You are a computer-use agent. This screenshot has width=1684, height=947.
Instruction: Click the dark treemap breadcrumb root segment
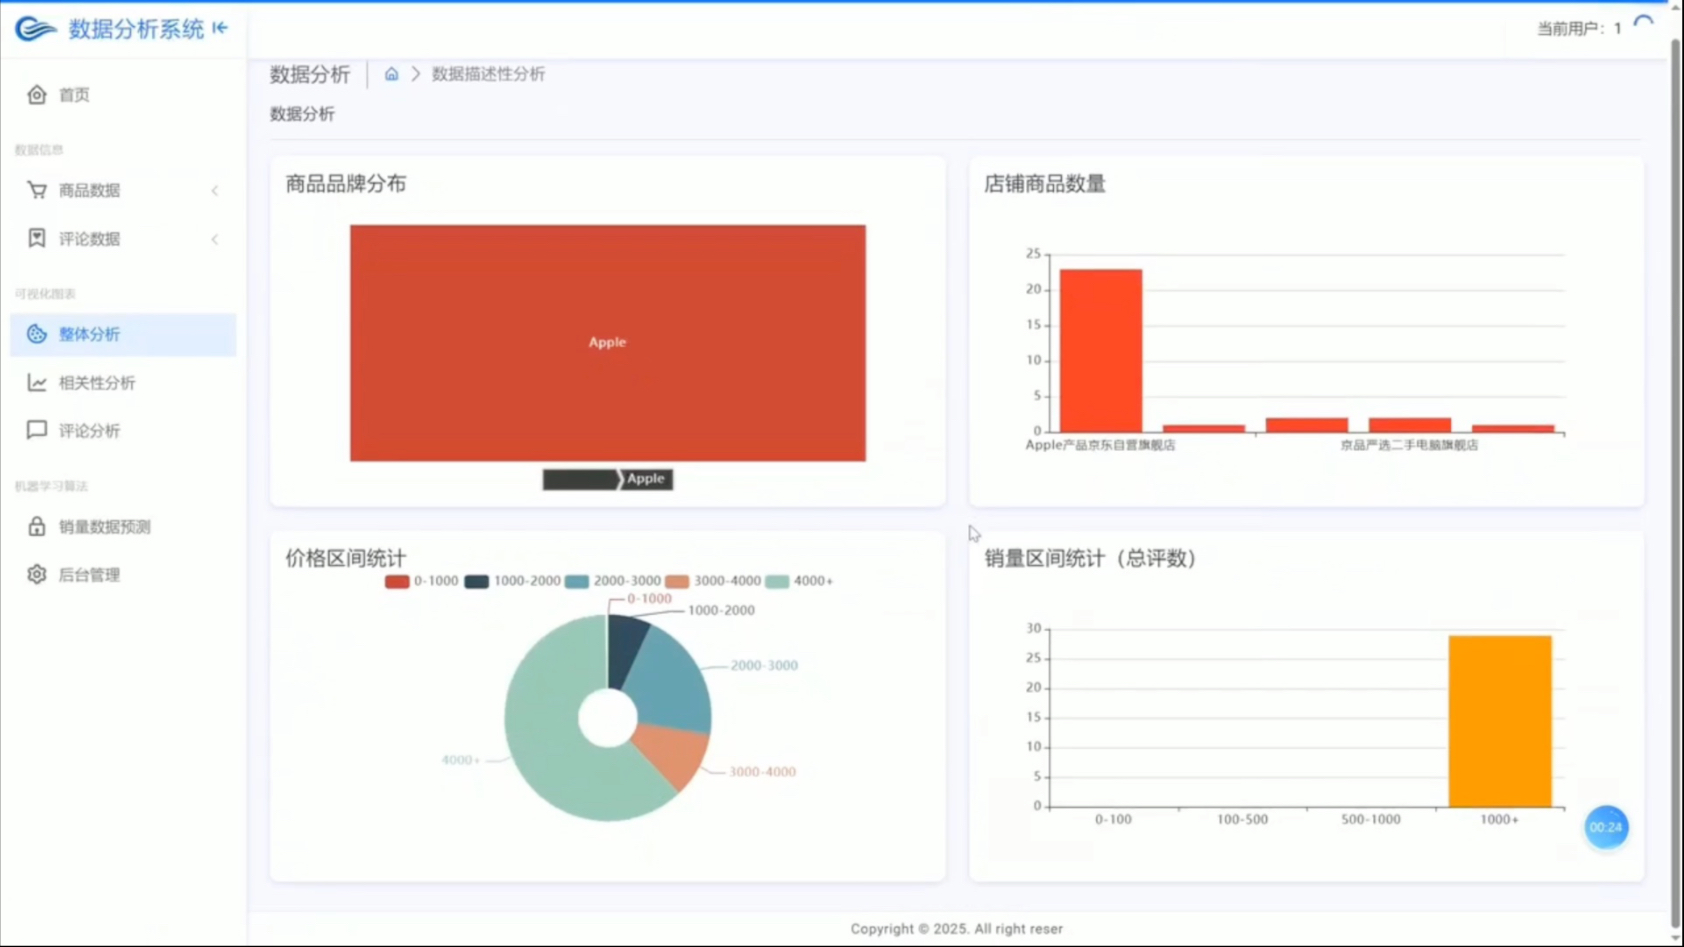point(580,479)
